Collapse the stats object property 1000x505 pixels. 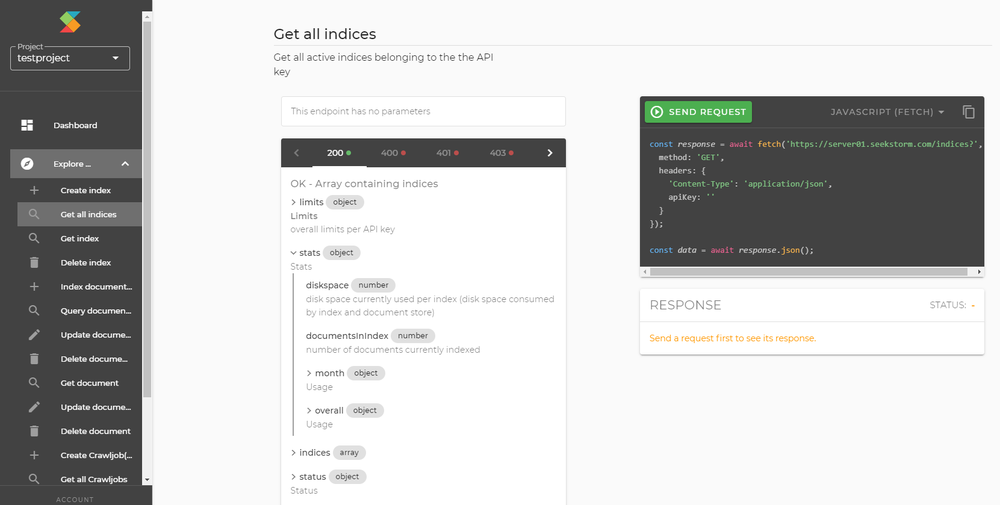[292, 253]
